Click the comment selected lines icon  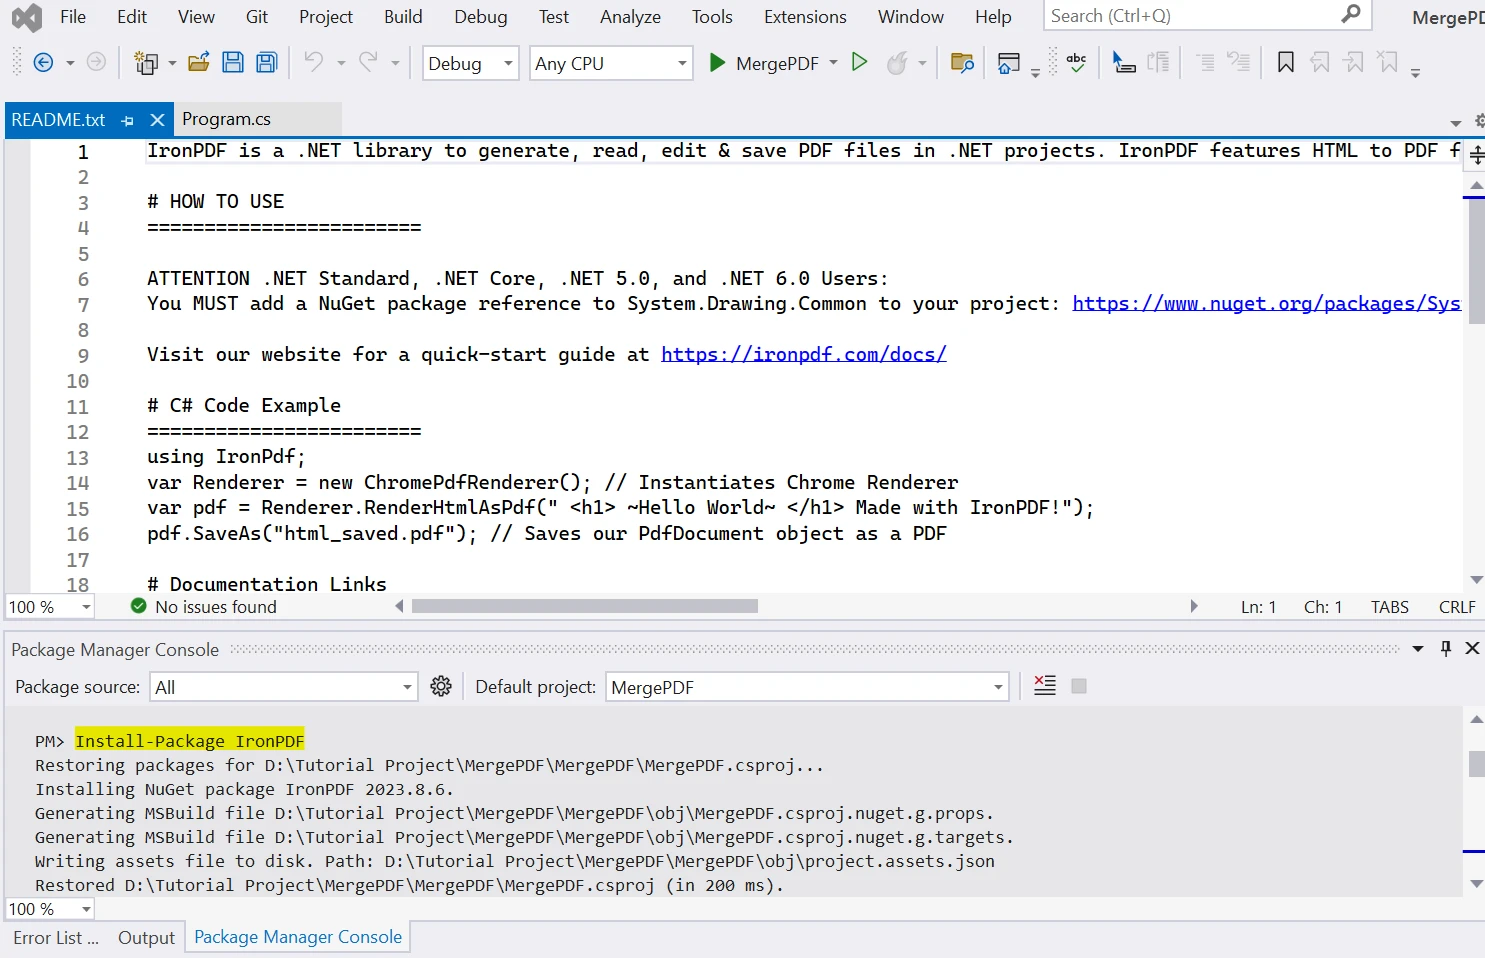[x=1206, y=62]
